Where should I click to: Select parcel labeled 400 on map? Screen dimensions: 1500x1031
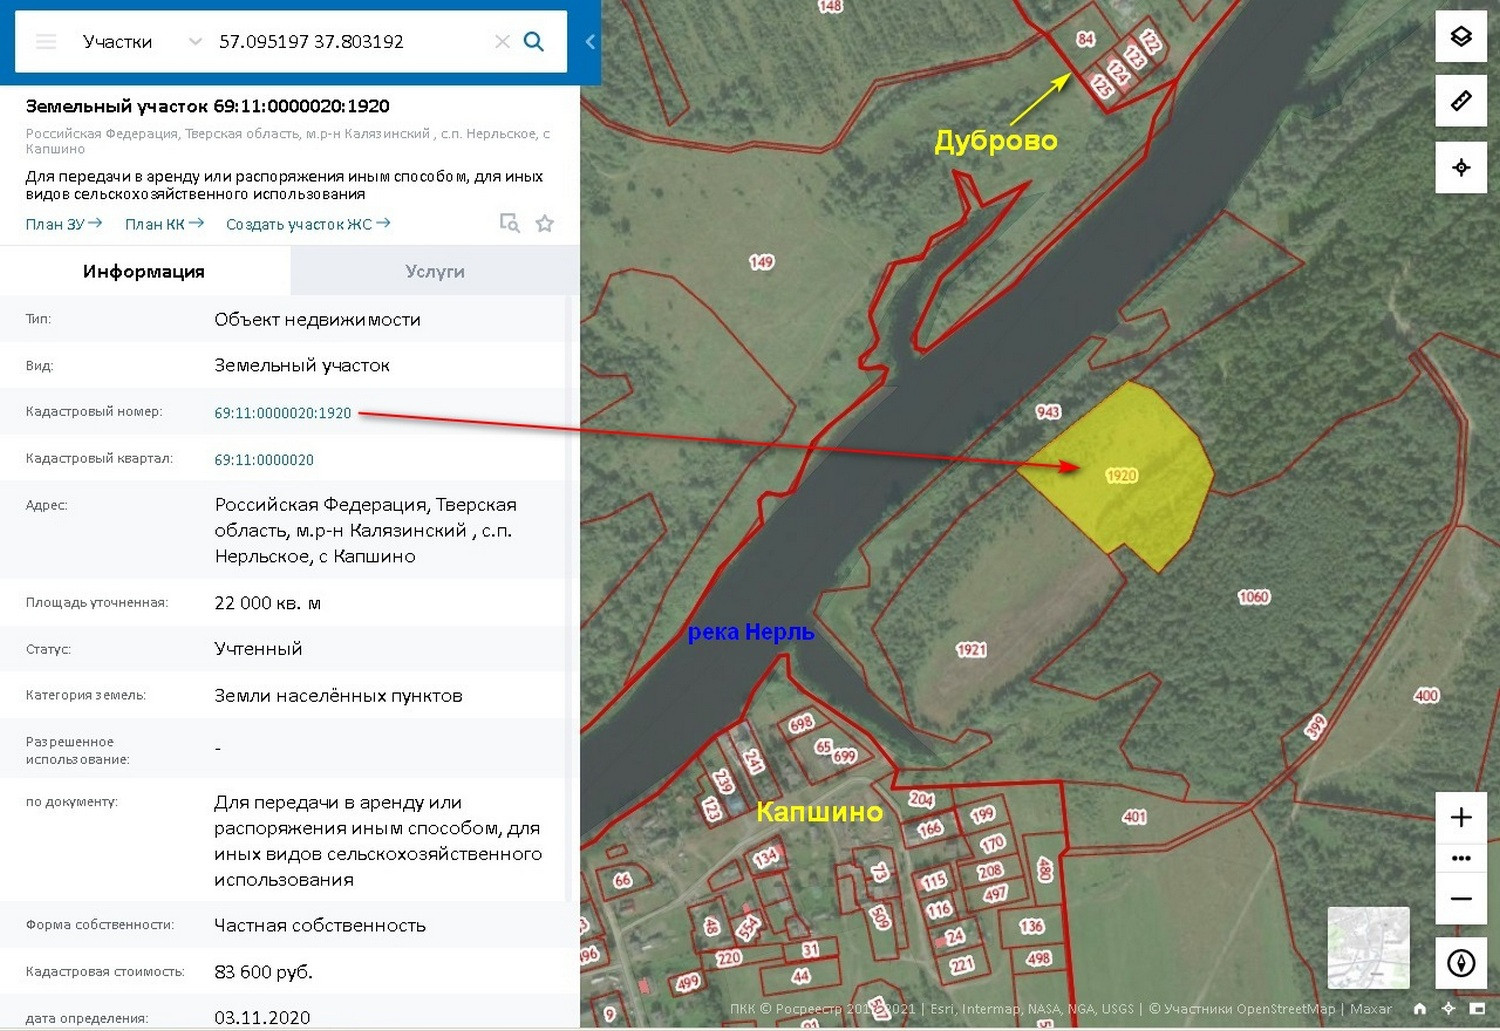point(1426,696)
